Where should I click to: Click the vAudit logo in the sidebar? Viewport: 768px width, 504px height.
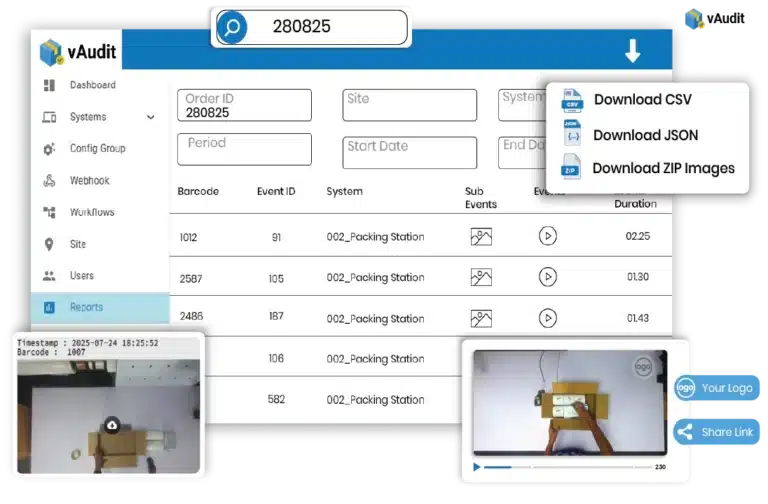(78, 52)
